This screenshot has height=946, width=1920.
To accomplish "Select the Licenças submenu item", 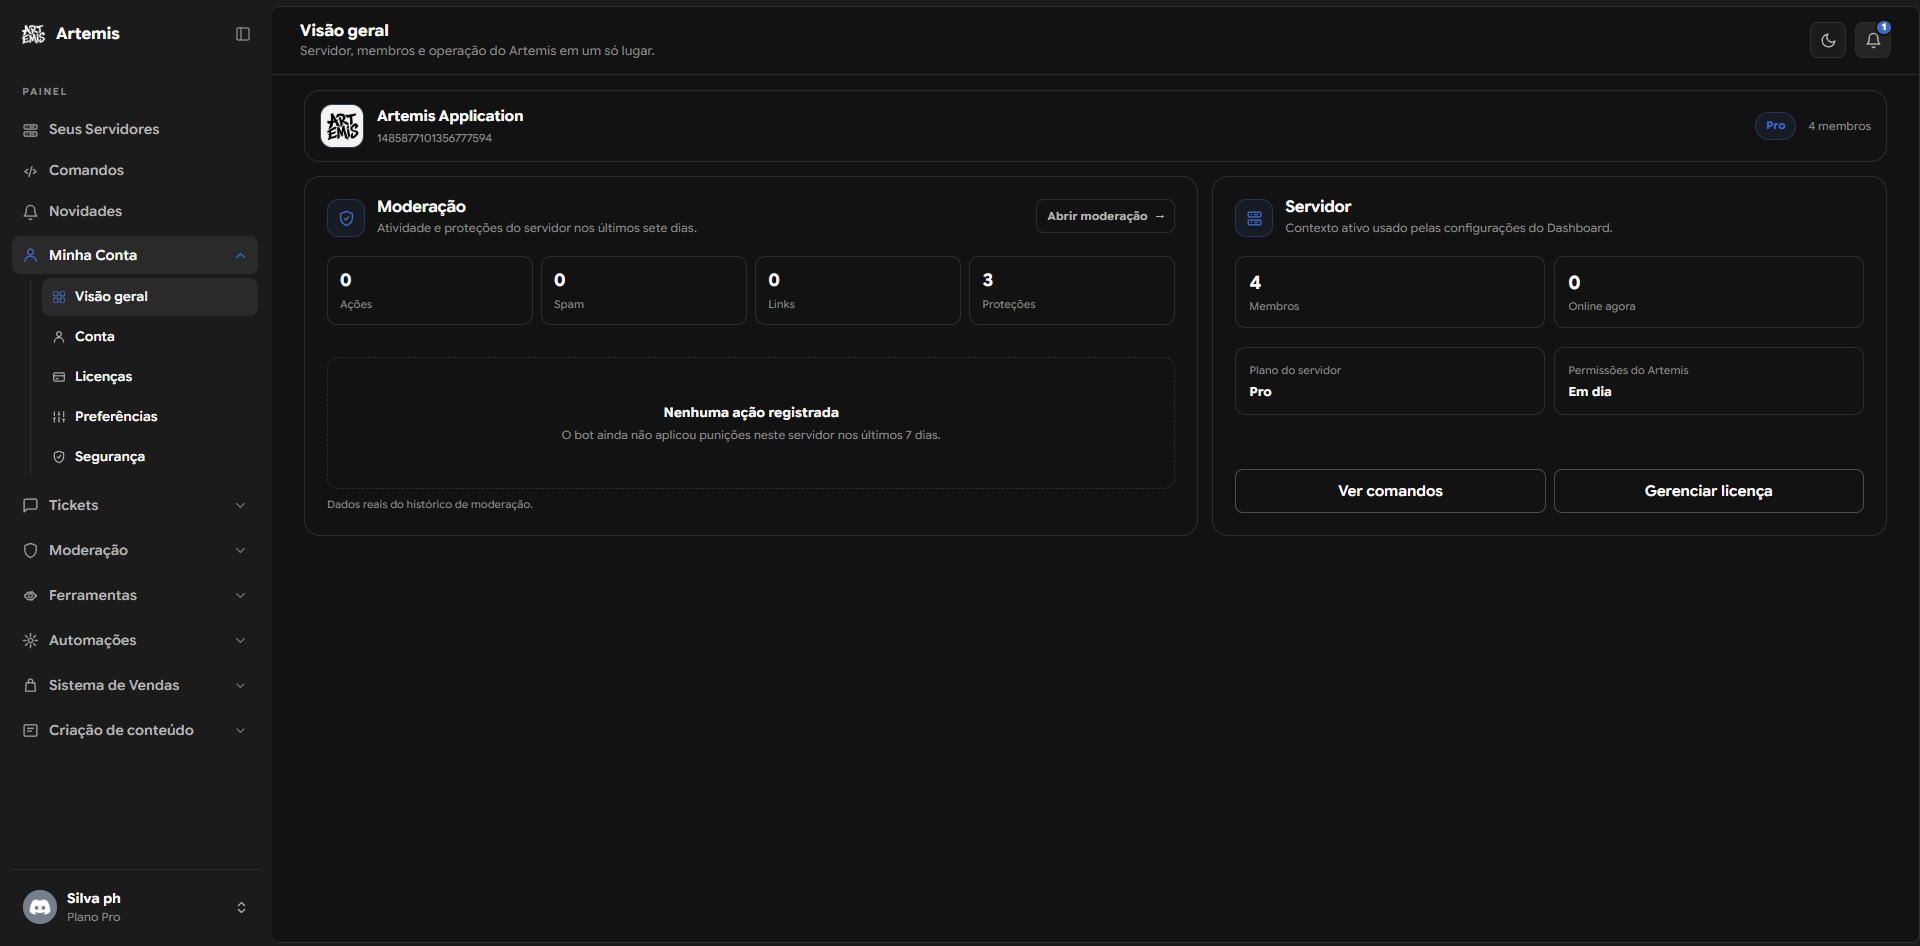I will [x=150, y=377].
